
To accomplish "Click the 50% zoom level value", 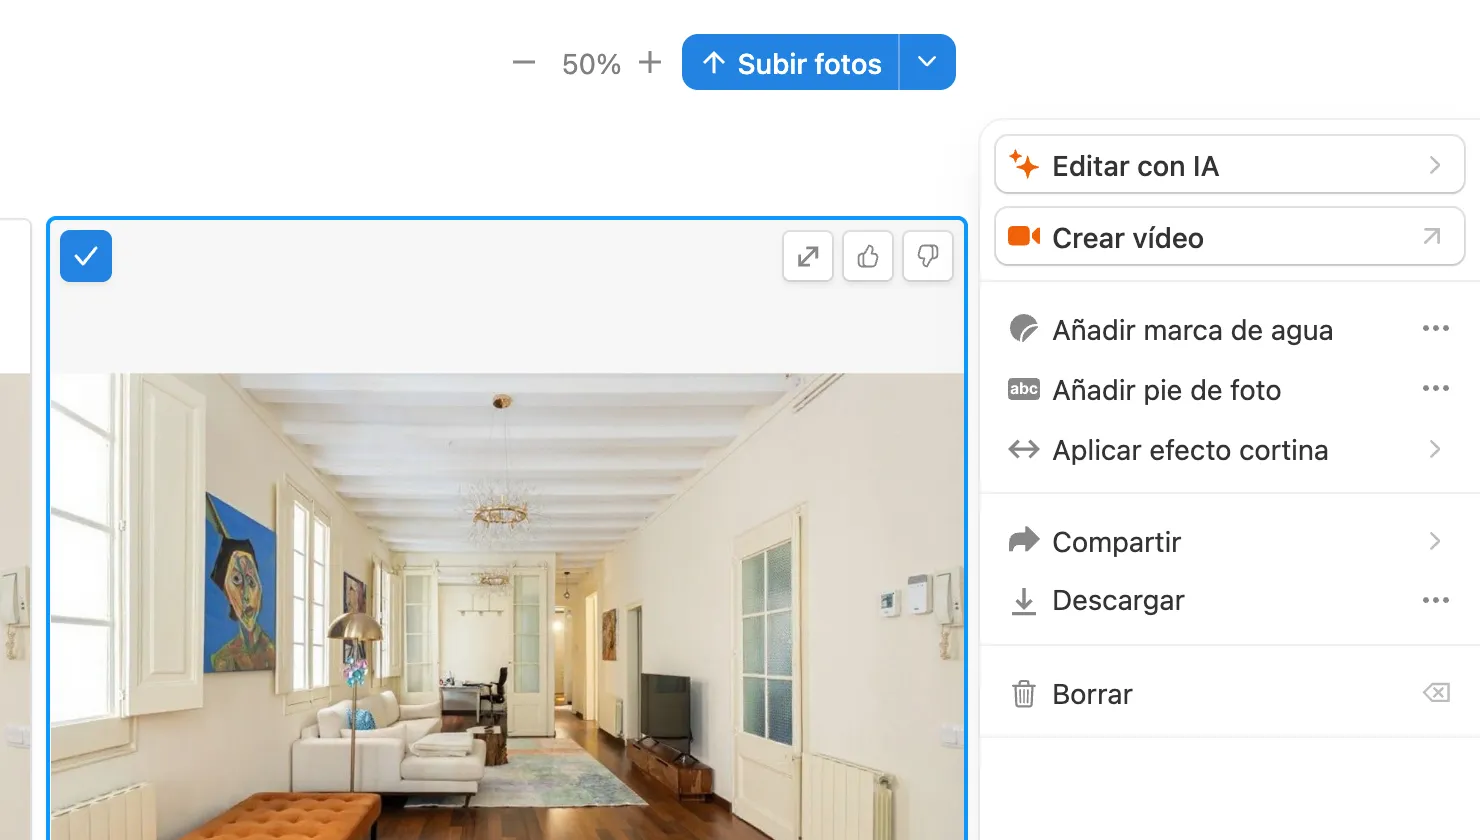I will (x=591, y=64).
